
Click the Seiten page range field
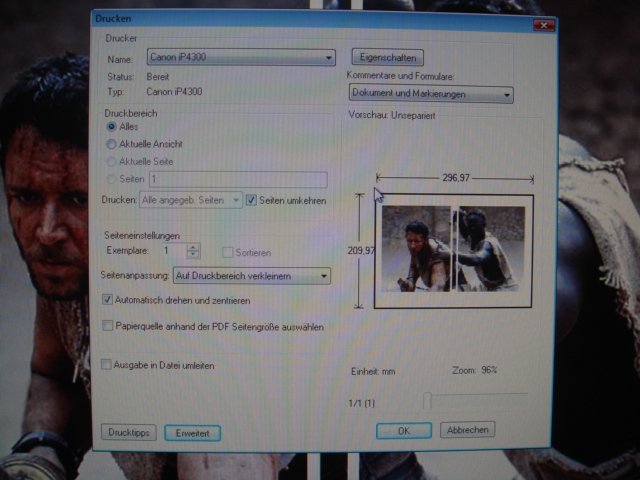(x=237, y=179)
